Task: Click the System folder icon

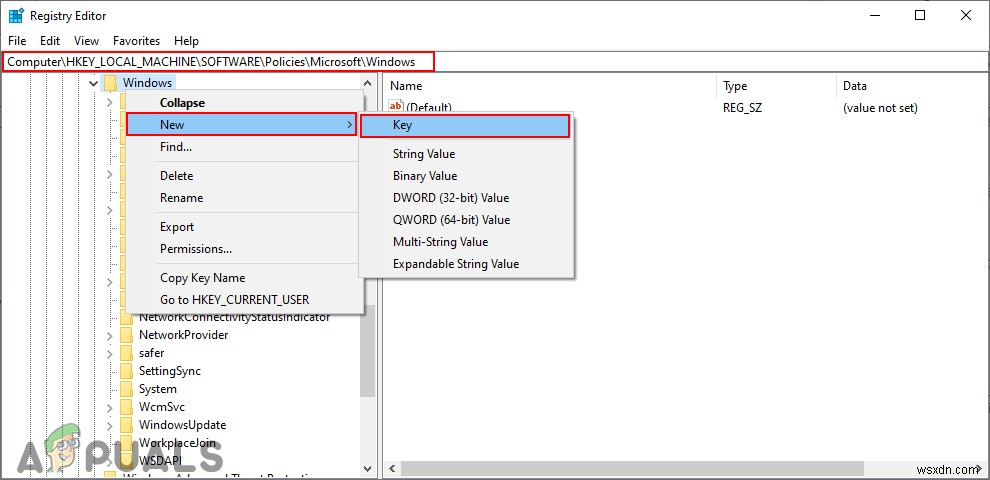Action: click(126, 389)
